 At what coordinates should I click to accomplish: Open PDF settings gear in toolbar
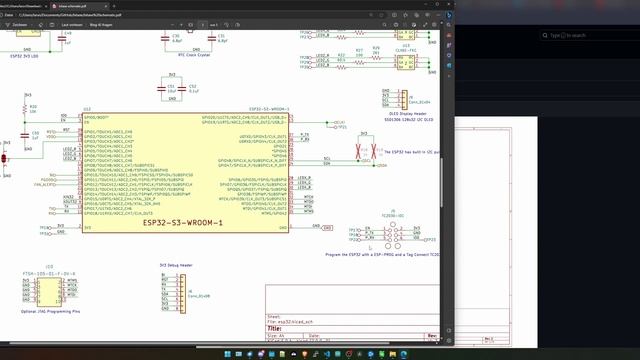[x=434, y=25]
